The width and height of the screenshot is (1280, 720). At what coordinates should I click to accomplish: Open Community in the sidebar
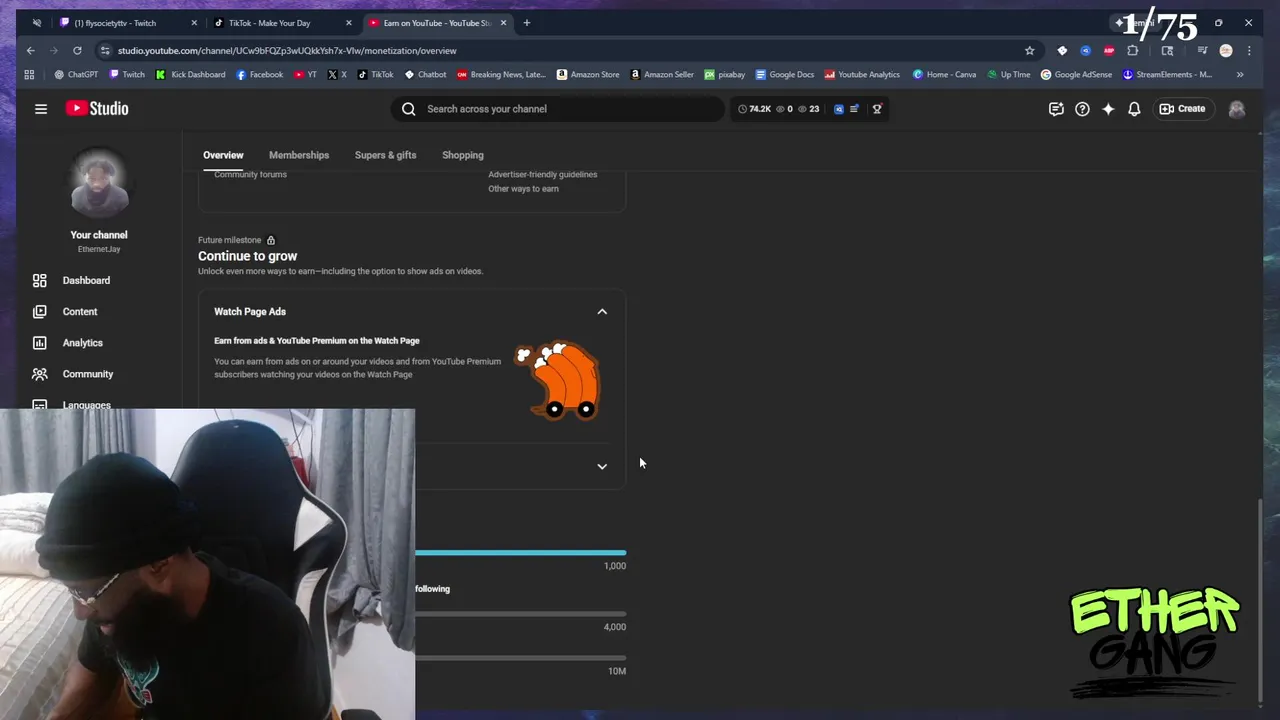point(88,374)
